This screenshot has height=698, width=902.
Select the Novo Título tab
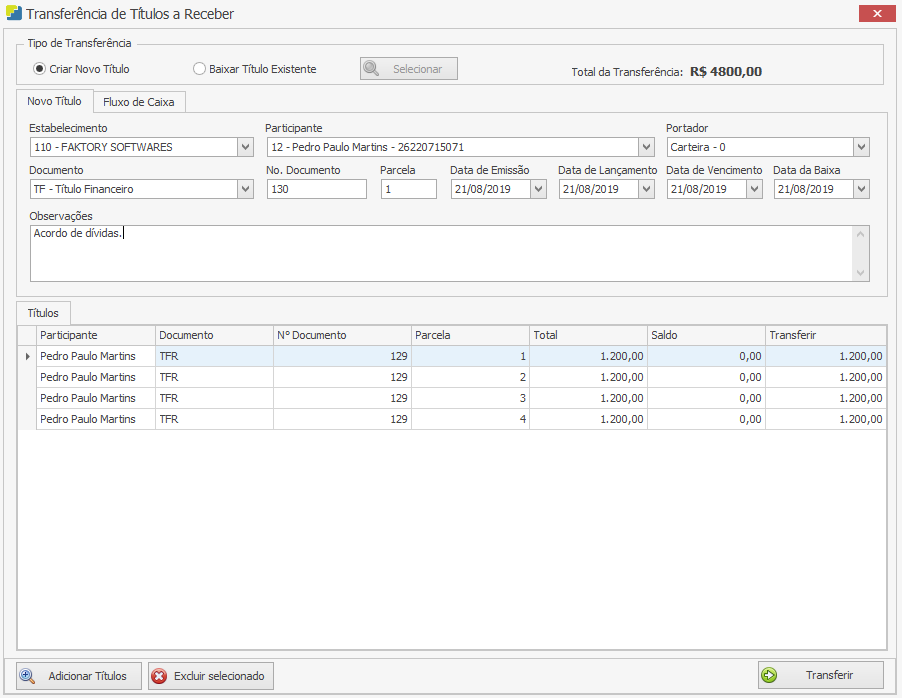pos(54,101)
